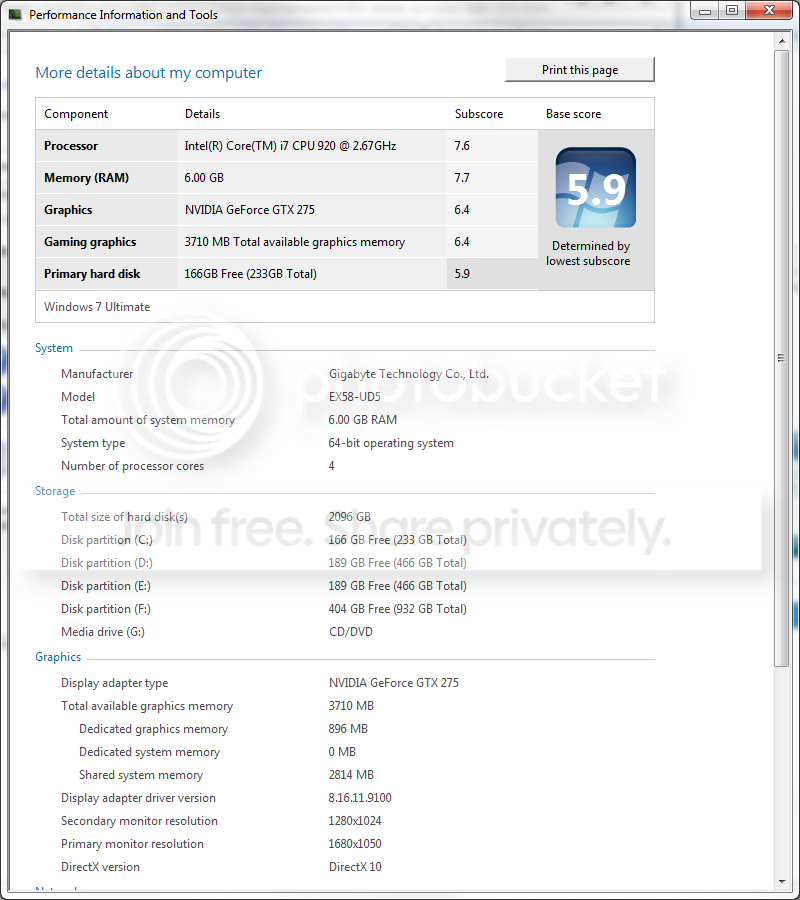Image resolution: width=800 pixels, height=900 pixels.
Task: Select the Processor row label
Action: (x=71, y=146)
